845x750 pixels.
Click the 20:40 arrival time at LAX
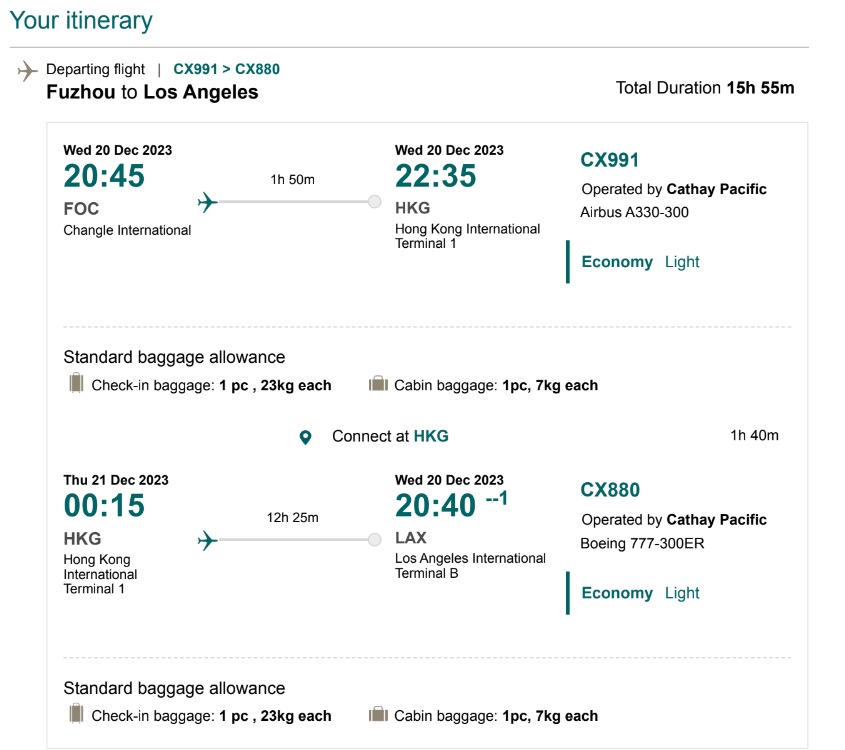[435, 505]
